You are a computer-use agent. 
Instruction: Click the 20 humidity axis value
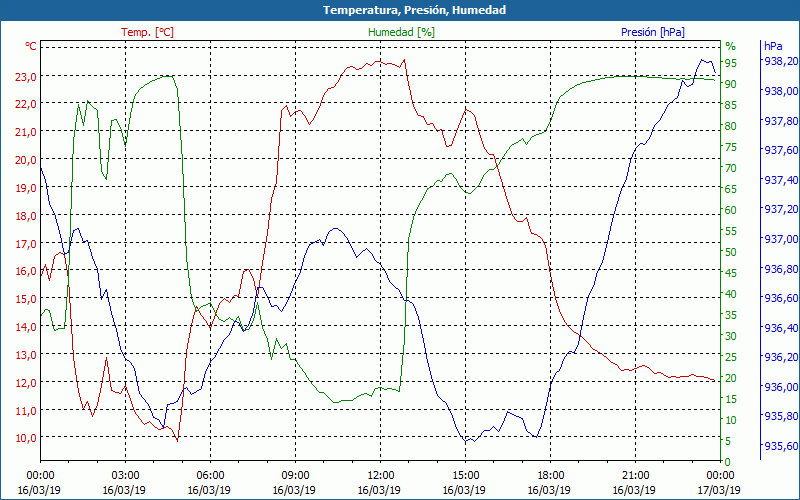click(731, 378)
